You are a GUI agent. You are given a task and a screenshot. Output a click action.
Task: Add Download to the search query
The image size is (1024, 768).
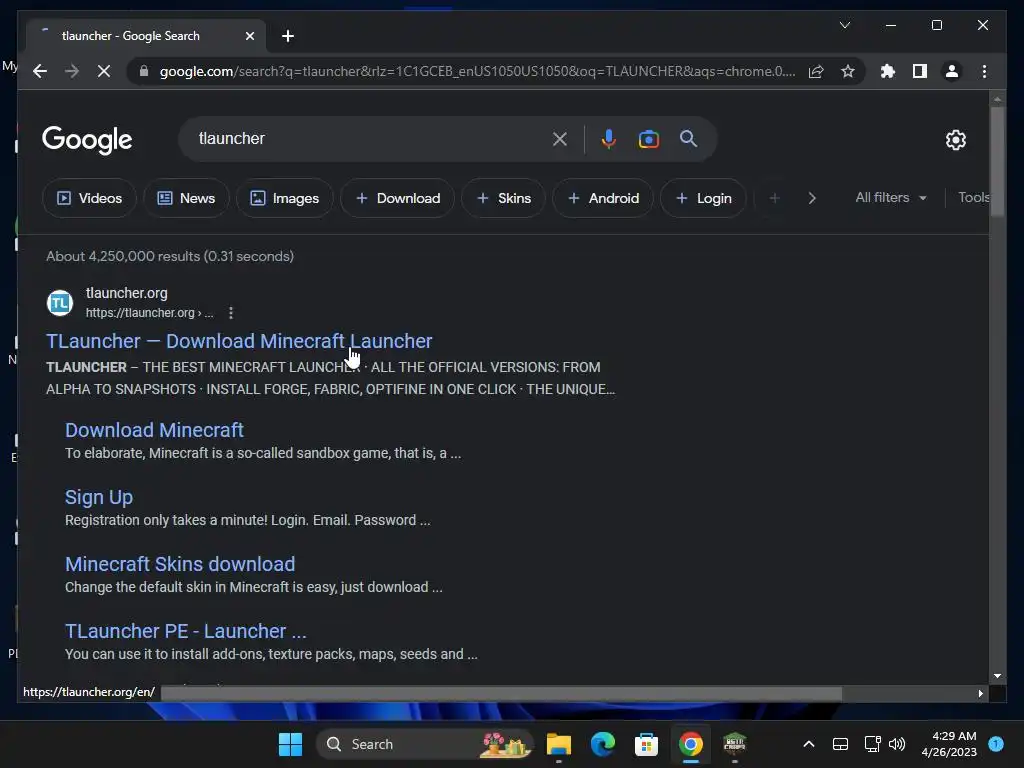(397, 198)
